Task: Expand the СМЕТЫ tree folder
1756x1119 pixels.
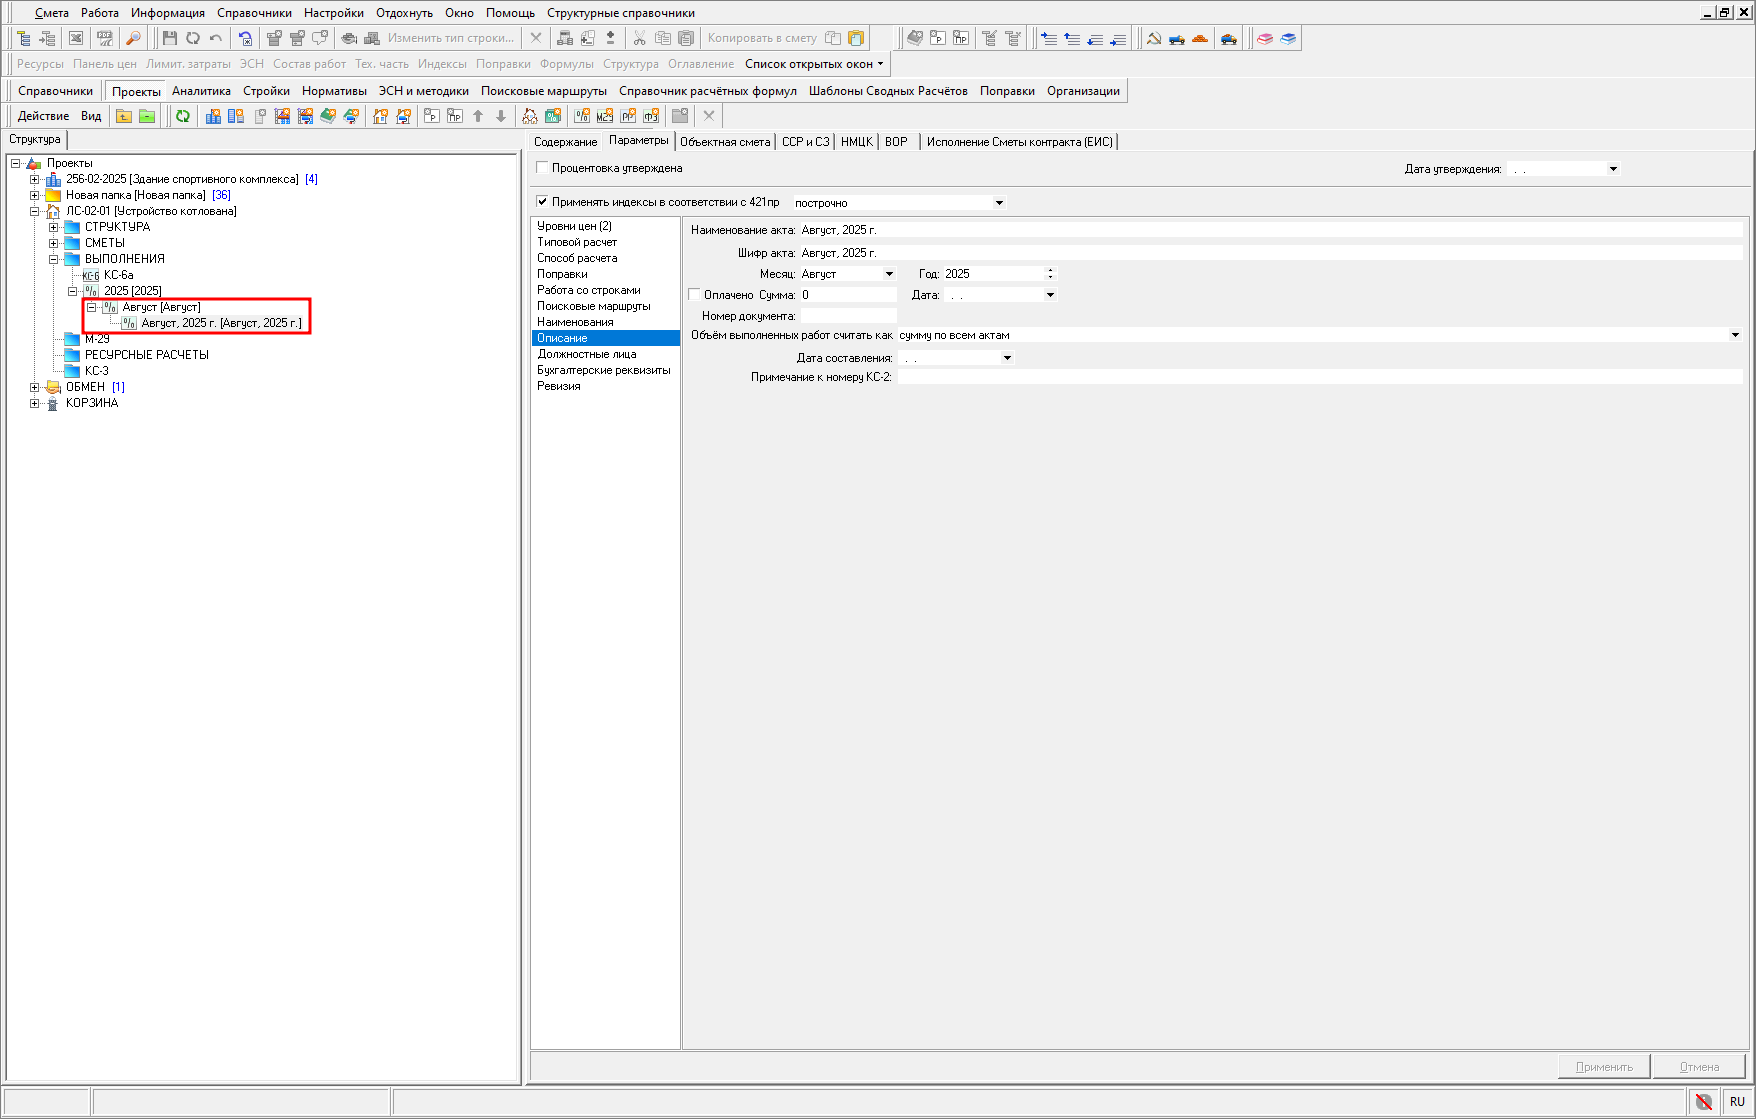Action: pyautogui.click(x=54, y=243)
